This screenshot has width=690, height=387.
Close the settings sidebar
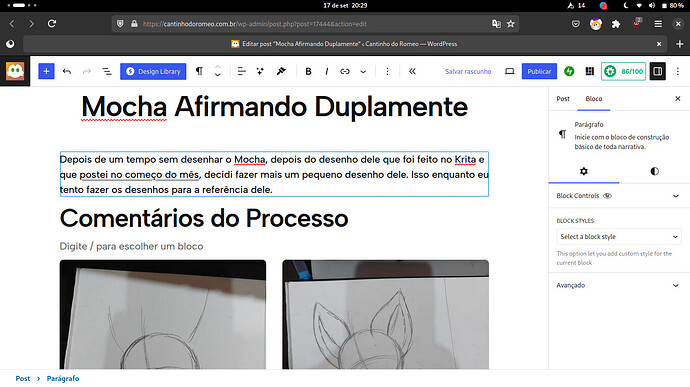click(678, 99)
